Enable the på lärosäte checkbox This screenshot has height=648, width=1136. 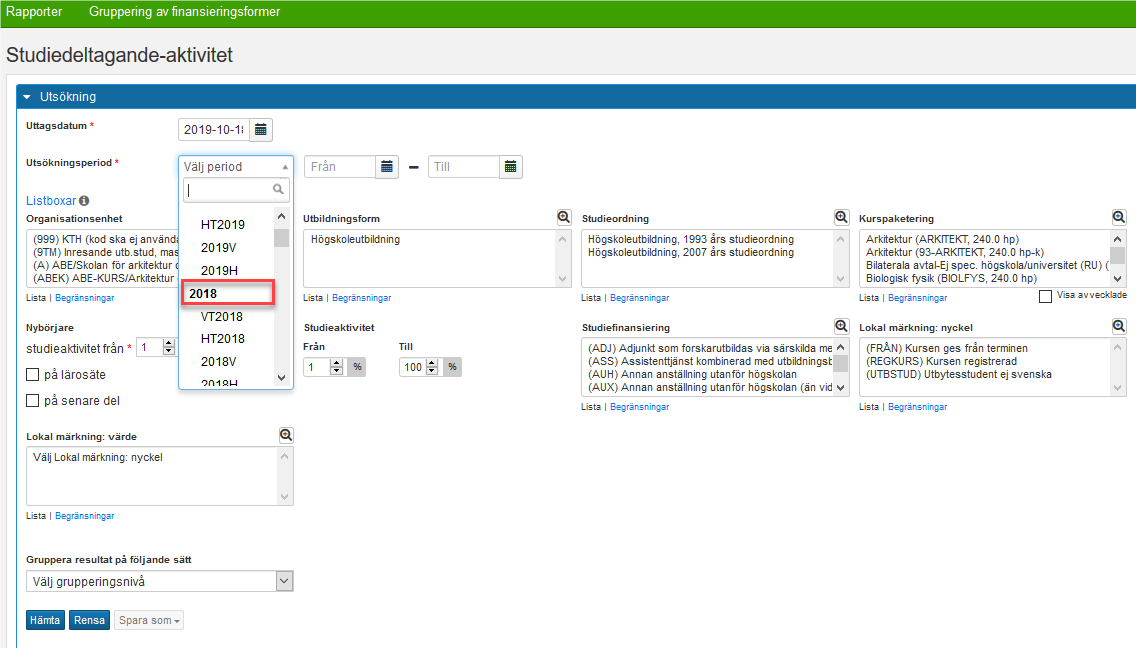tap(33, 375)
